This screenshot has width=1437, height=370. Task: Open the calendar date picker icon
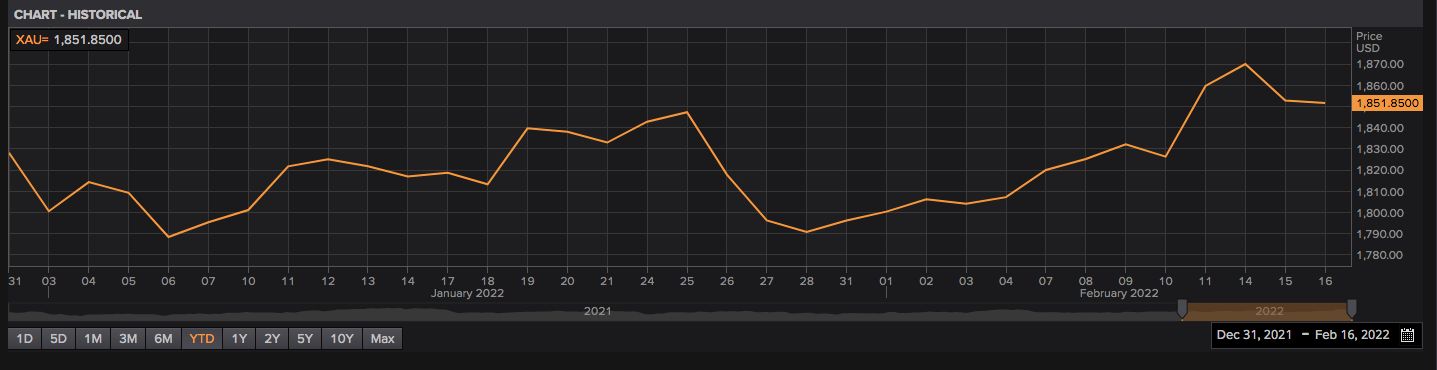[x=1407, y=336]
